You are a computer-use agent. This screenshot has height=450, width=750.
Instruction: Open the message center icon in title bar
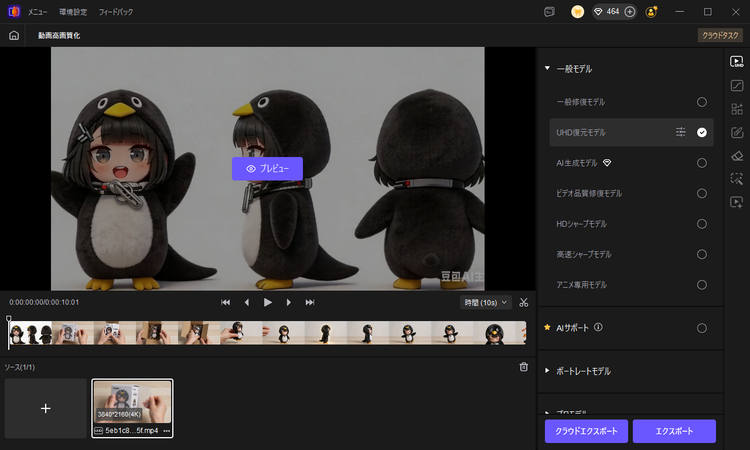point(549,12)
